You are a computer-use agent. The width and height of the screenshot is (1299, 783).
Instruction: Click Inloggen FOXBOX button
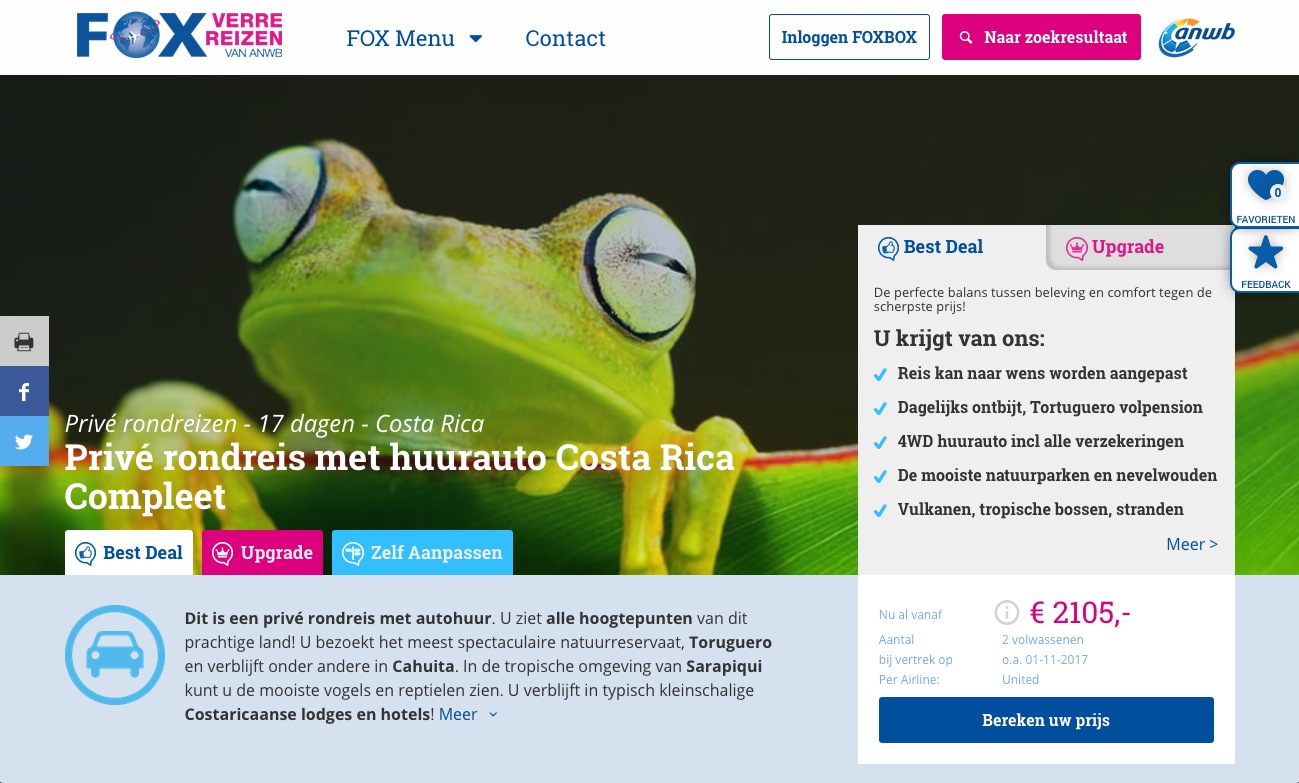849,37
